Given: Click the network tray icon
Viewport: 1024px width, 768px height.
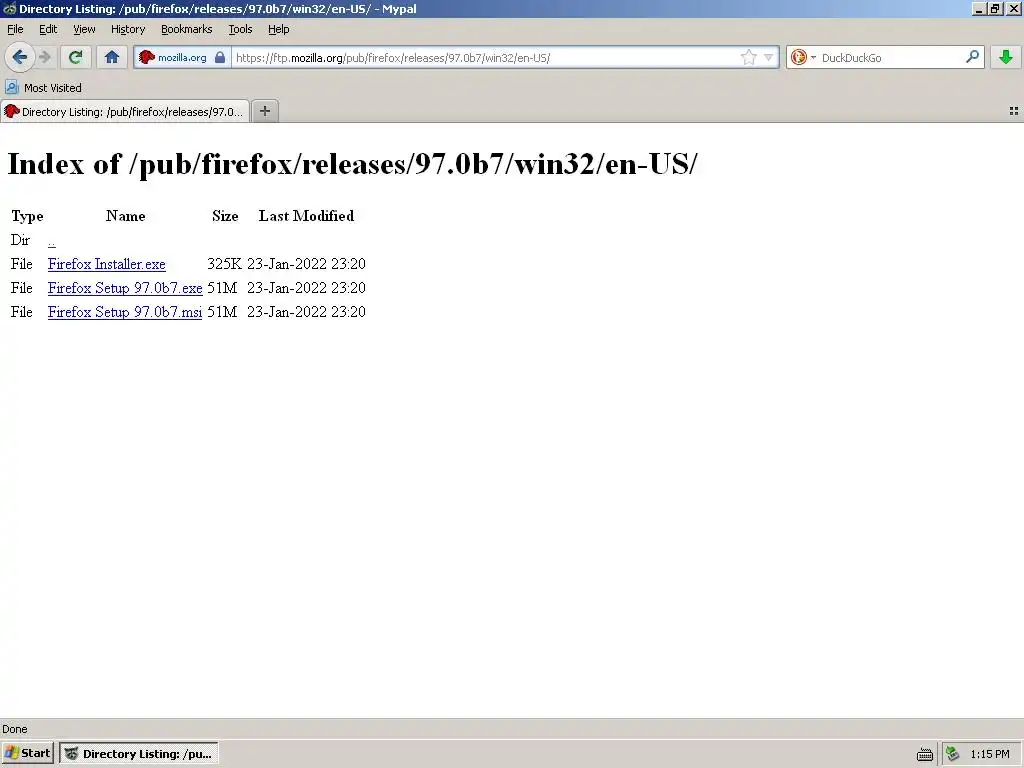Looking at the screenshot, I should point(952,754).
